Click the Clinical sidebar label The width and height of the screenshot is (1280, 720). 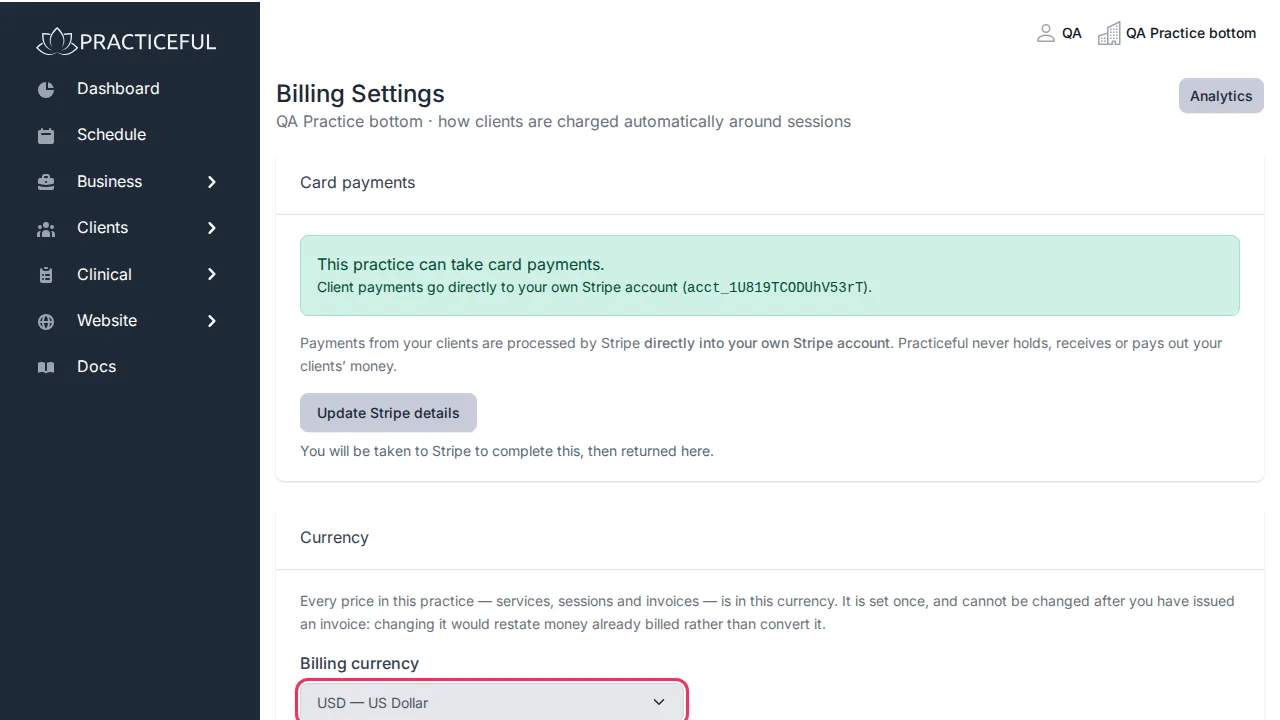coord(104,274)
